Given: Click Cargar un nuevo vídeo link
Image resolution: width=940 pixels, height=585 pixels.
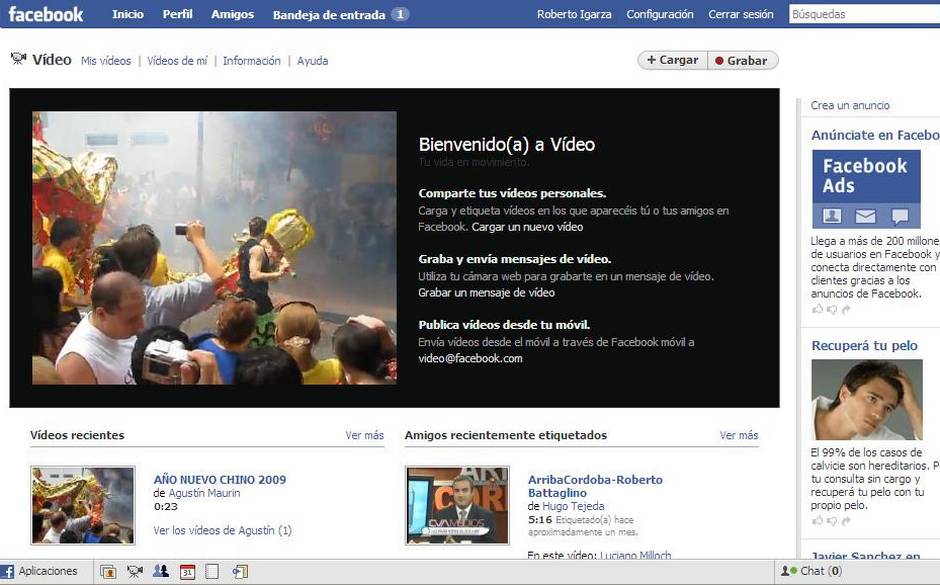Looking at the screenshot, I should click(x=528, y=227).
